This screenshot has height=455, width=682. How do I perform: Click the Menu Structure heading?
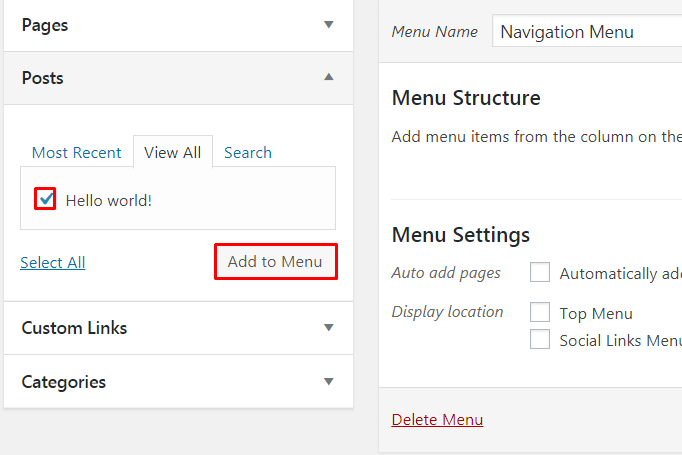(466, 97)
